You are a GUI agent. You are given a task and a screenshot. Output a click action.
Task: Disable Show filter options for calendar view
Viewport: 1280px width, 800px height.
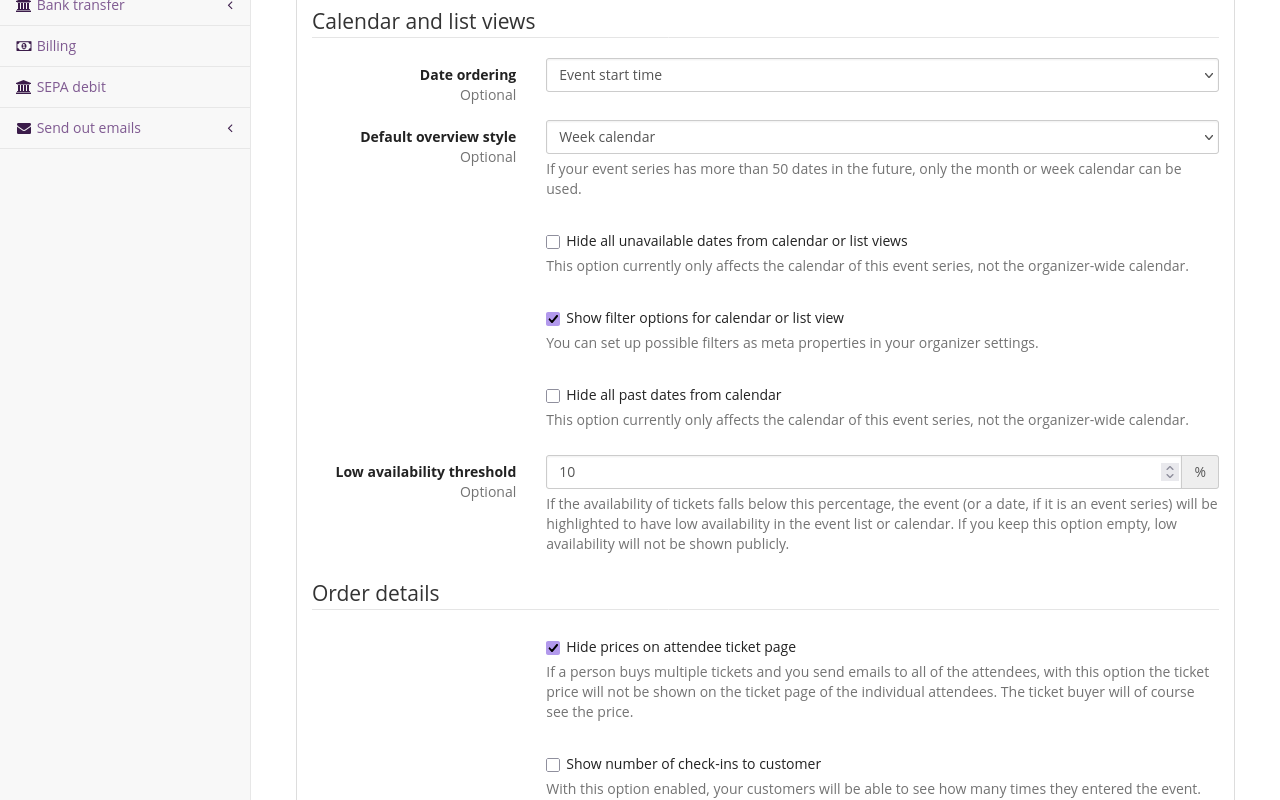point(553,318)
